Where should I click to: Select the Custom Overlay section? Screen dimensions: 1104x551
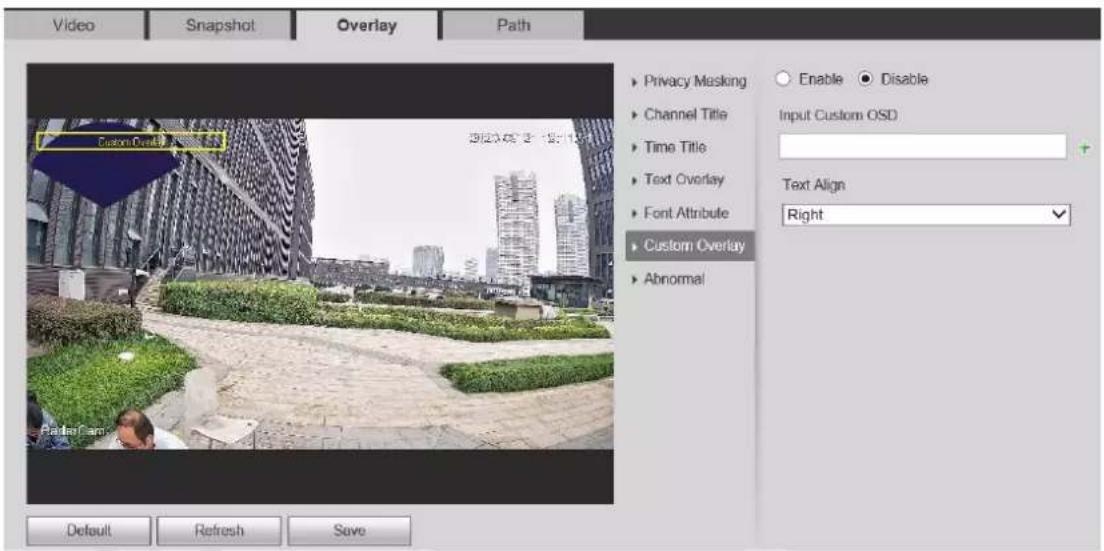[690, 246]
